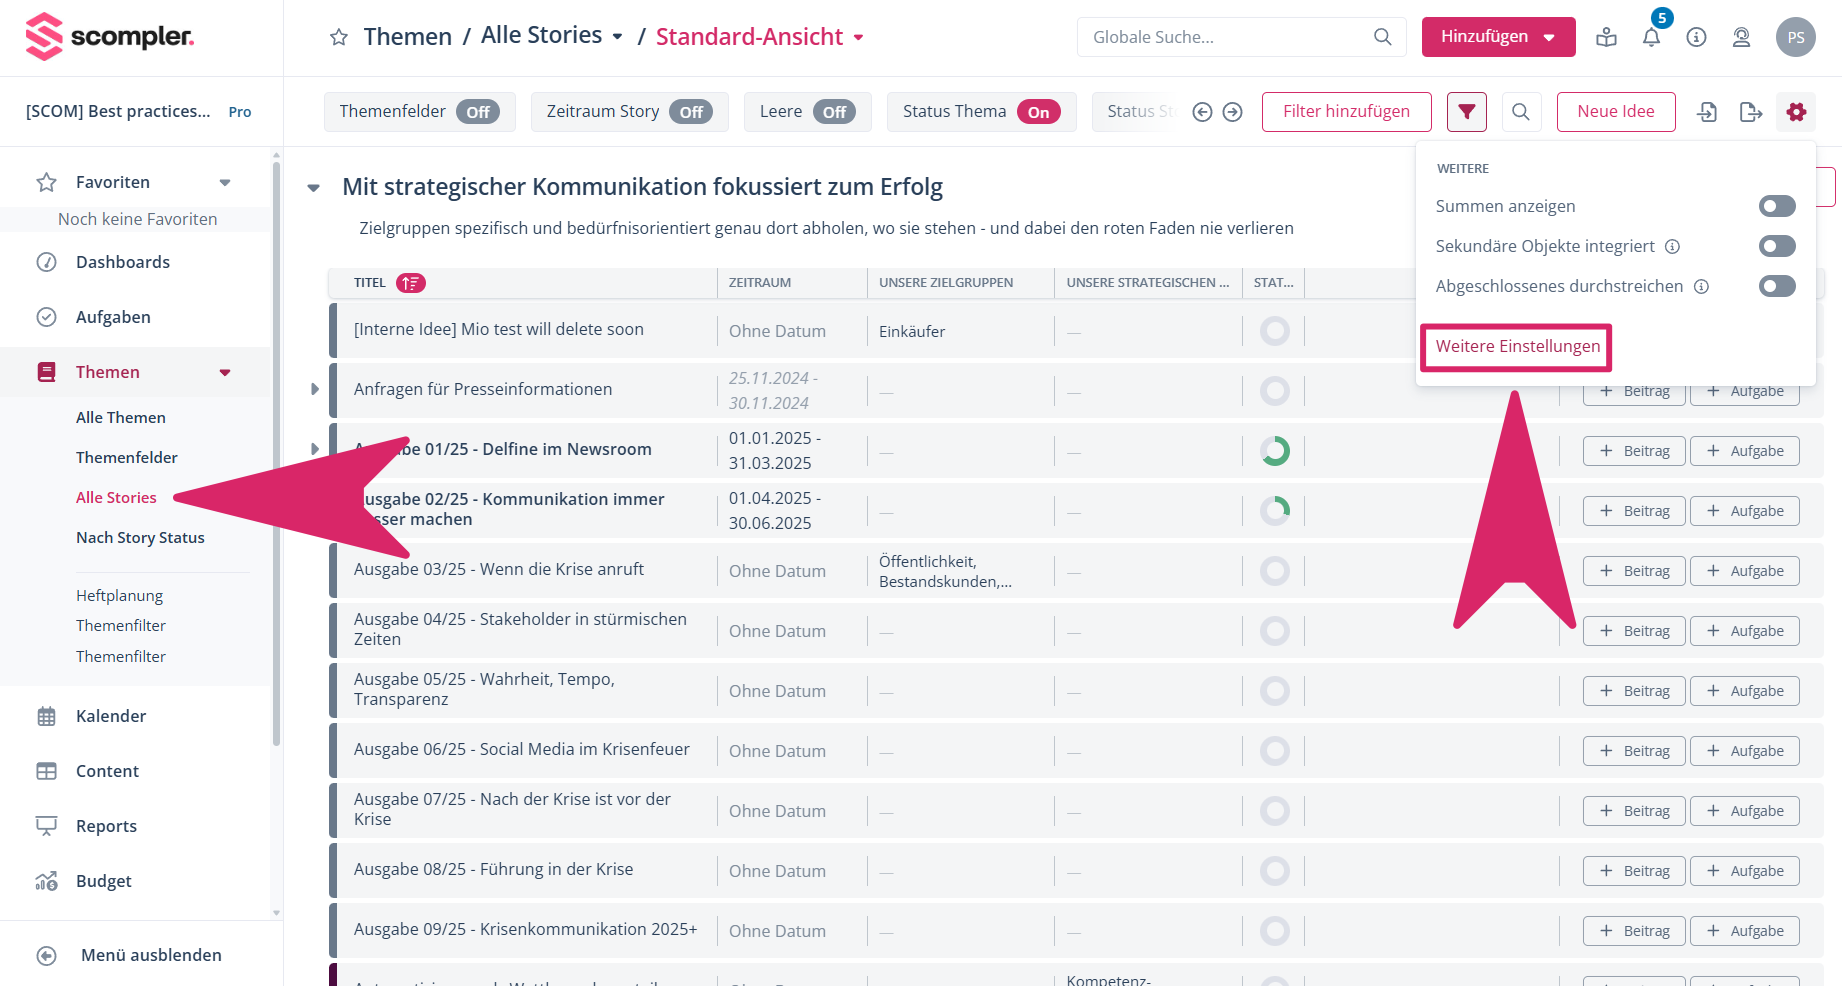This screenshot has height=986, width=1842.
Task: Toggle Sekundäre Objekte integriert switch
Action: tap(1776, 246)
